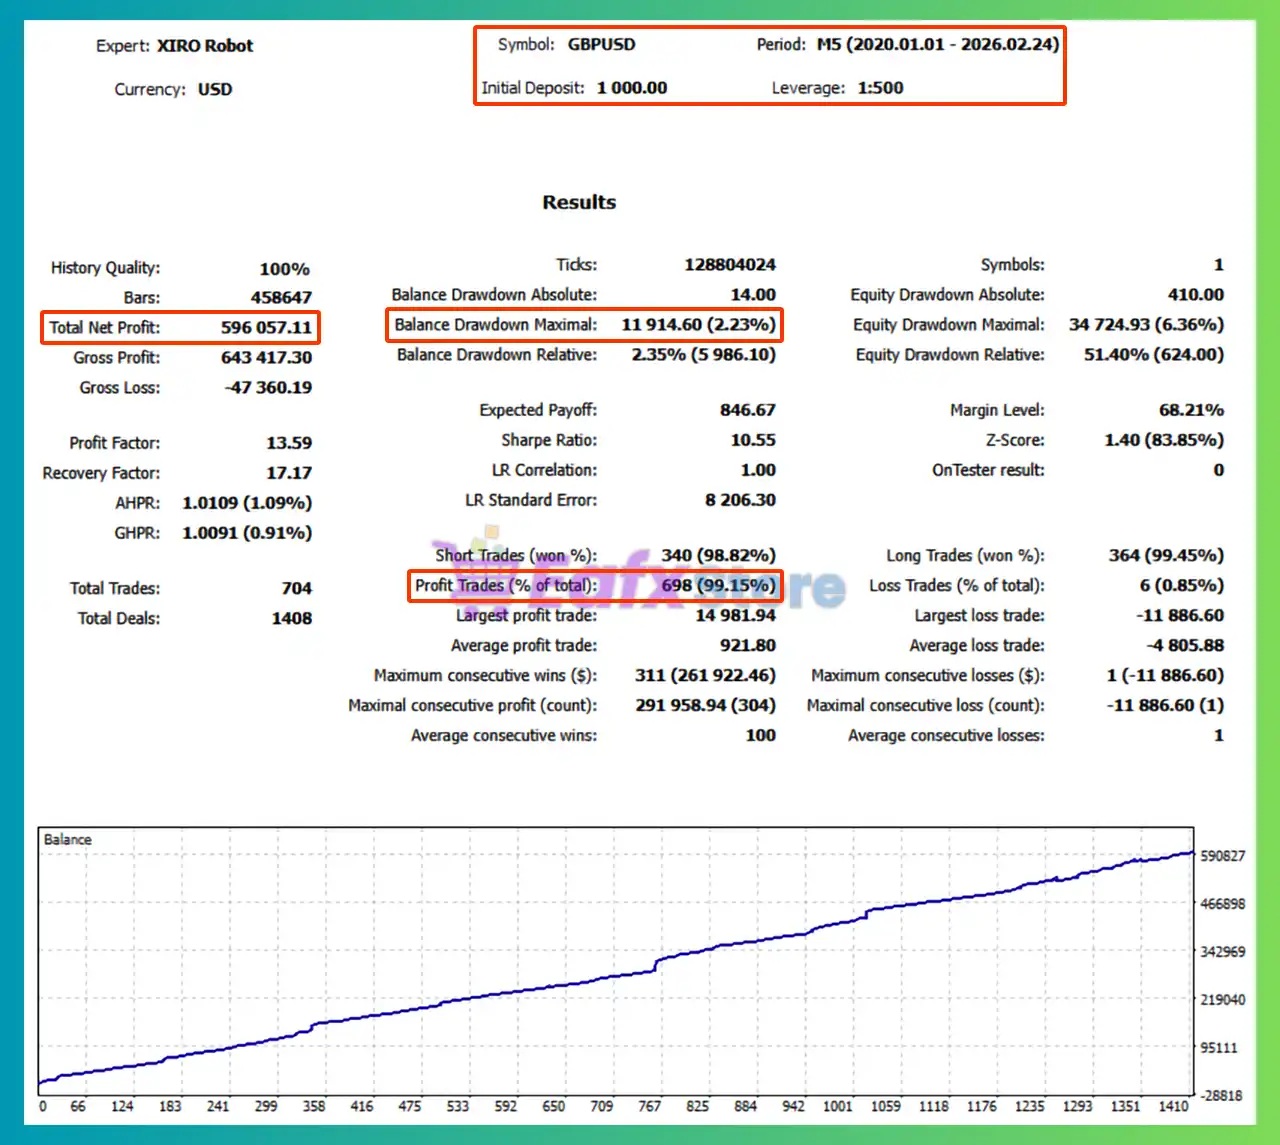1280x1145 pixels.
Task: Click the Balance label on the chart
Action: tap(68, 840)
